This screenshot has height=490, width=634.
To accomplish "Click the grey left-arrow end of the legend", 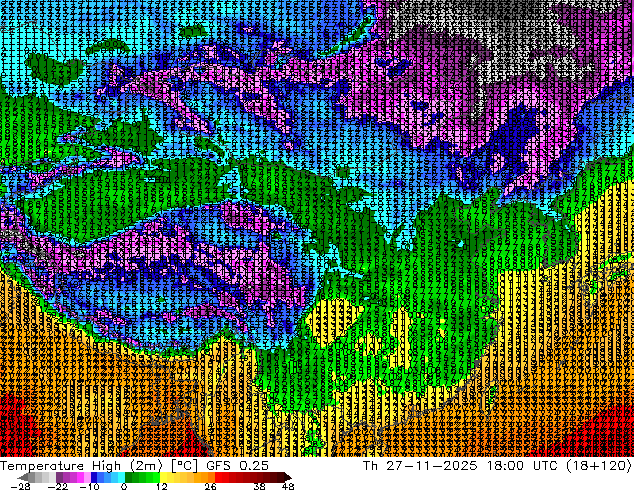I will 23,477.
